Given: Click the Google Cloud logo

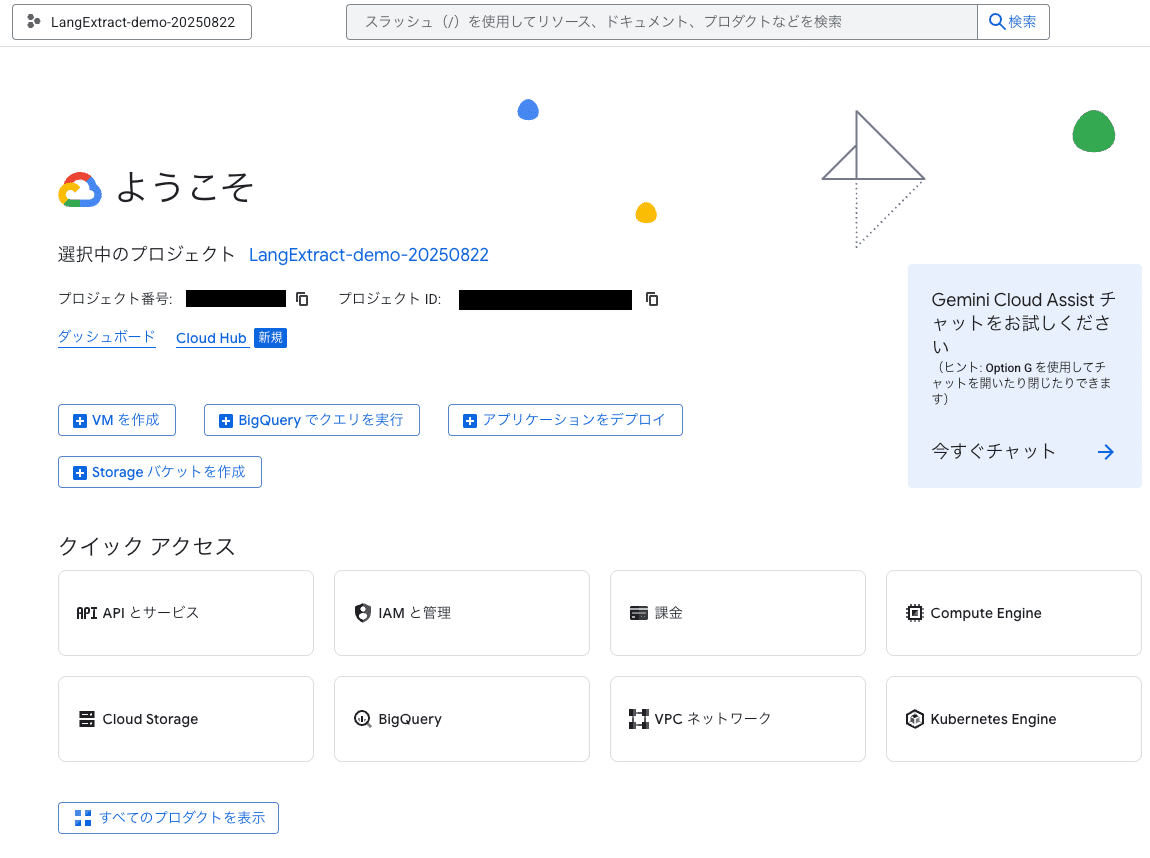Looking at the screenshot, I should pos(81,190).
